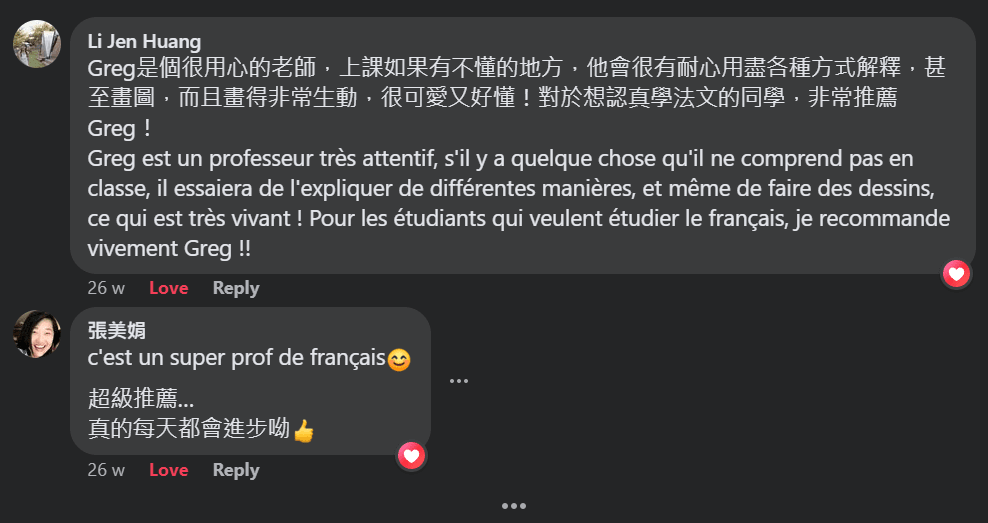Open the 26 w timestamp under 張美娟's comment

106,470
